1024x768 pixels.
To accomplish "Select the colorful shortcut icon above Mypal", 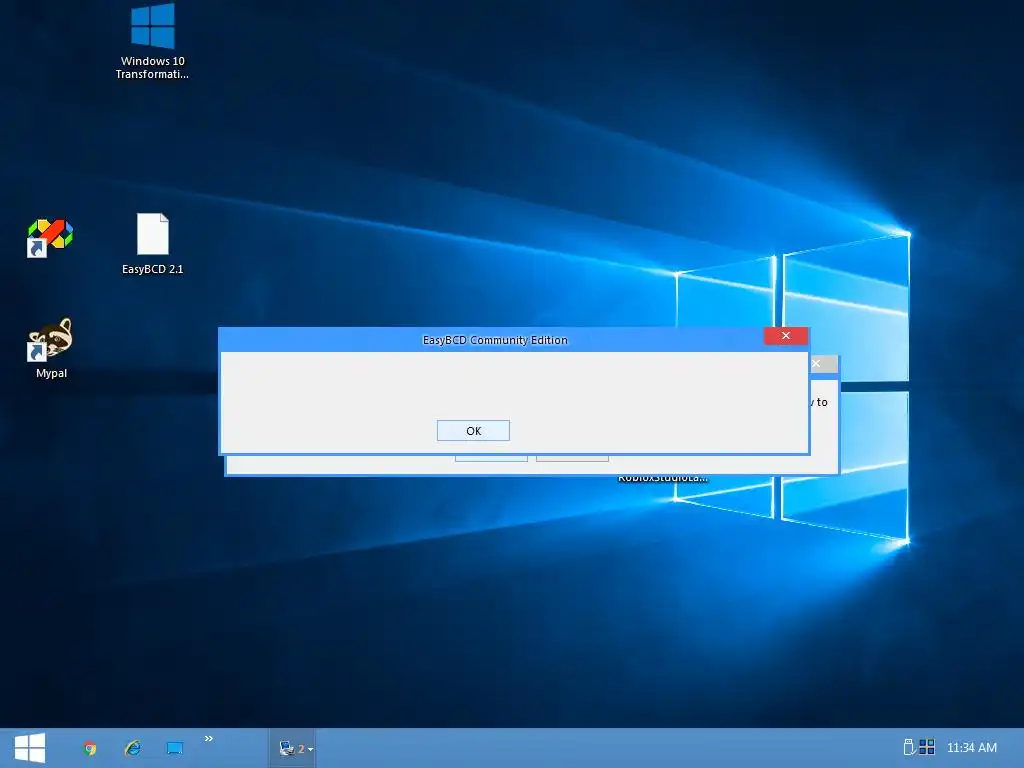I will 50,237.
